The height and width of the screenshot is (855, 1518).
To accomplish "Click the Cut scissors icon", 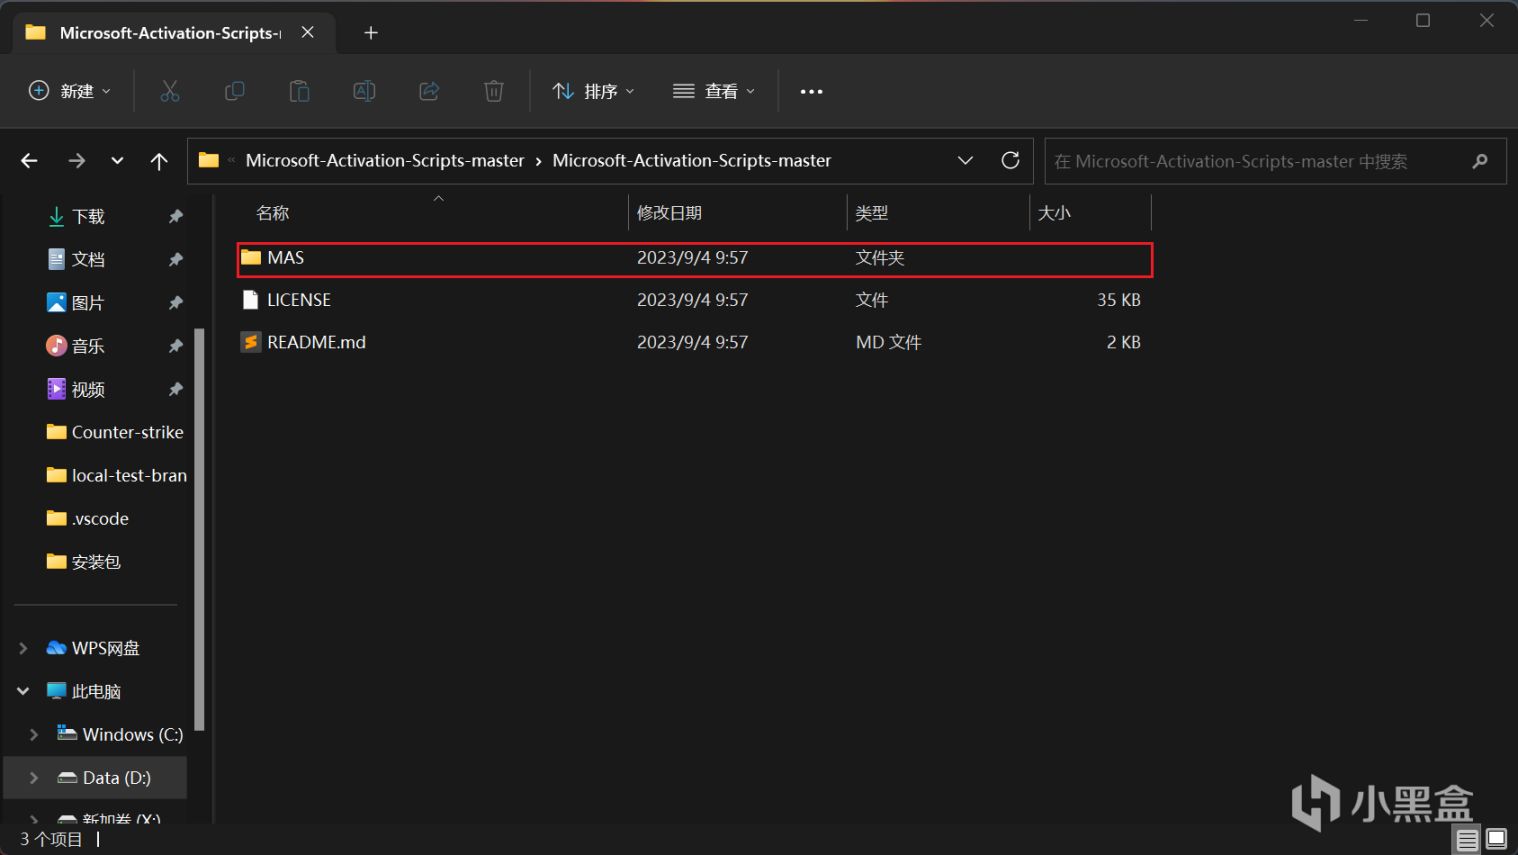I will [x=170, y=91].
